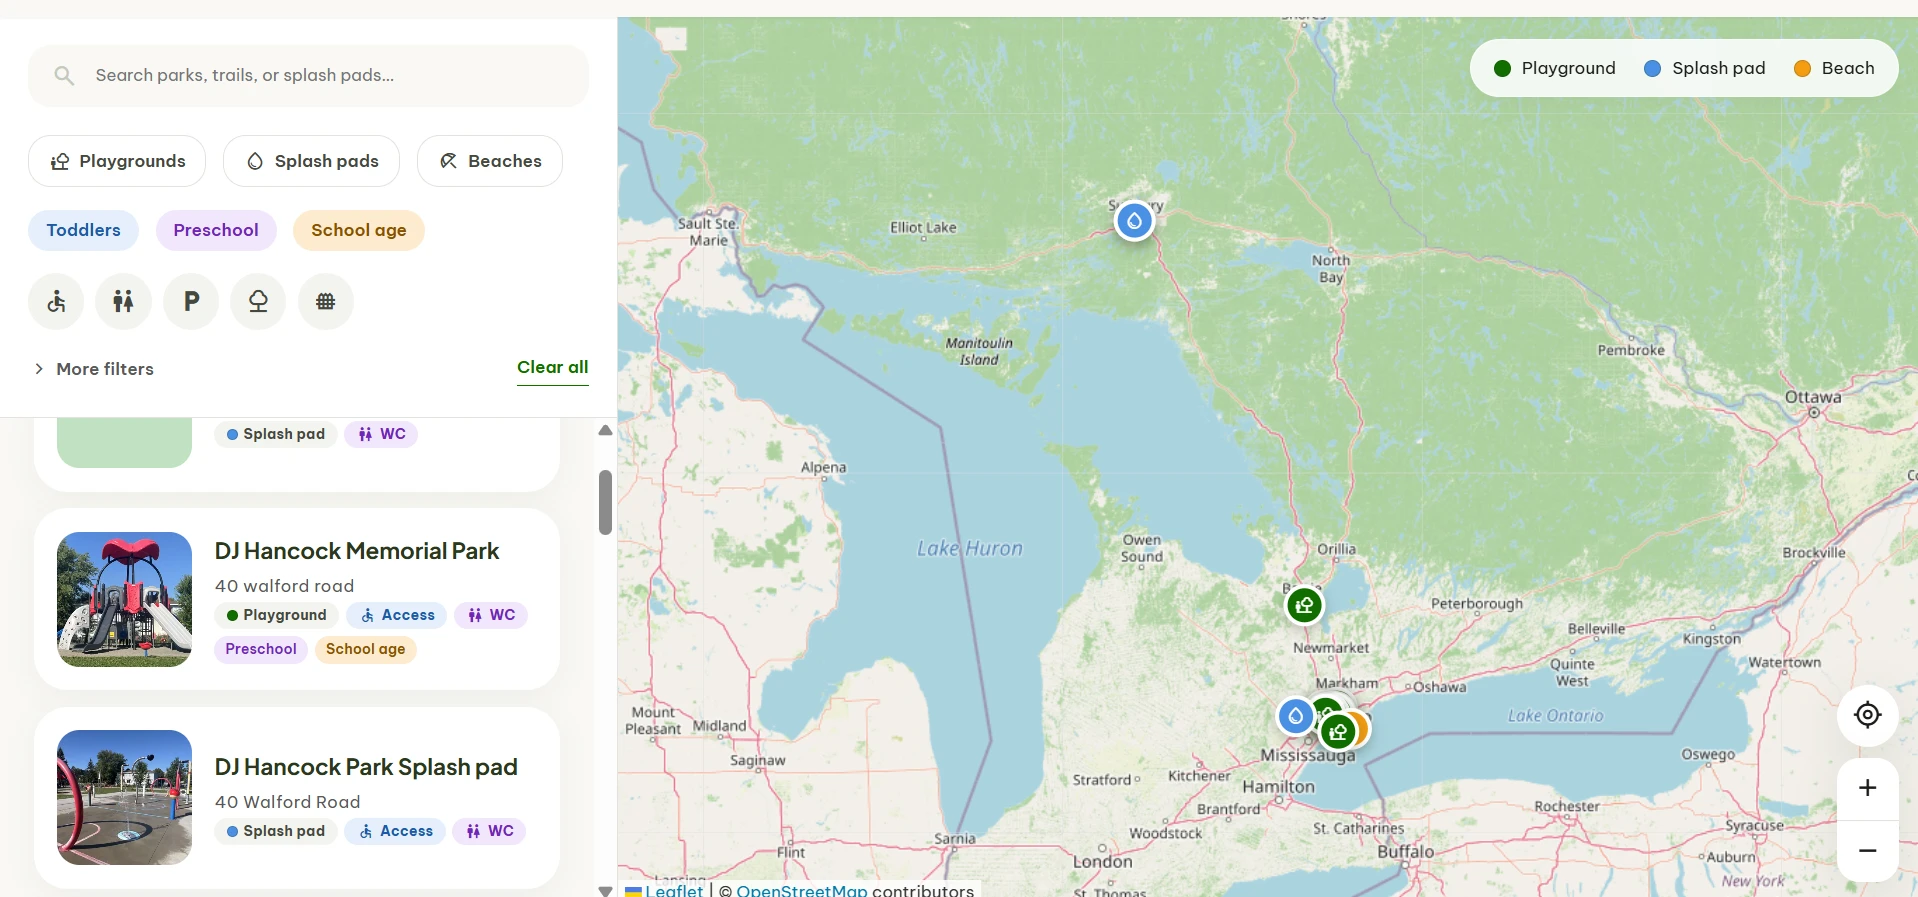The image size is (1918, 897).
Task: Enable the shade tree filter icon
Action: click(x=258, y=301)
